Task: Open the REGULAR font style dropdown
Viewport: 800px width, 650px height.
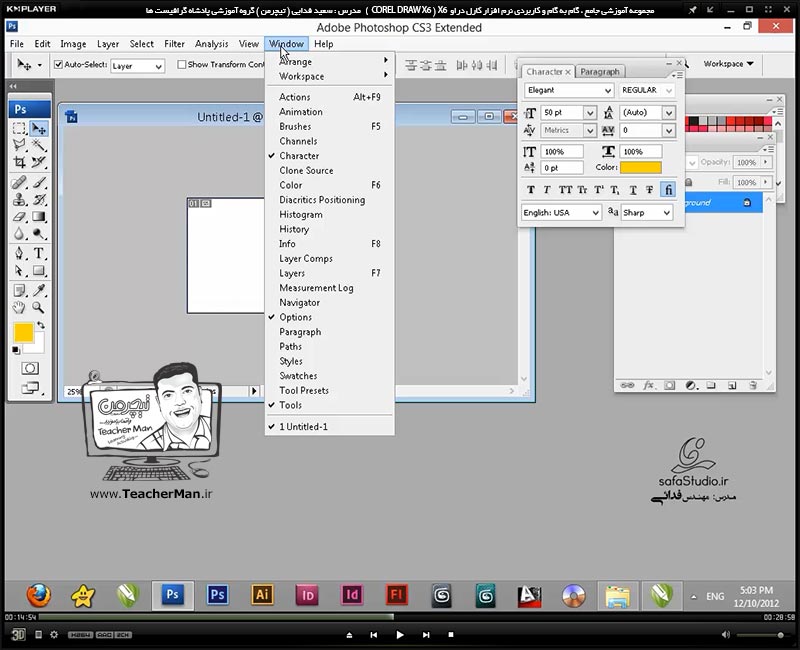Action: [x=669, y=91]
